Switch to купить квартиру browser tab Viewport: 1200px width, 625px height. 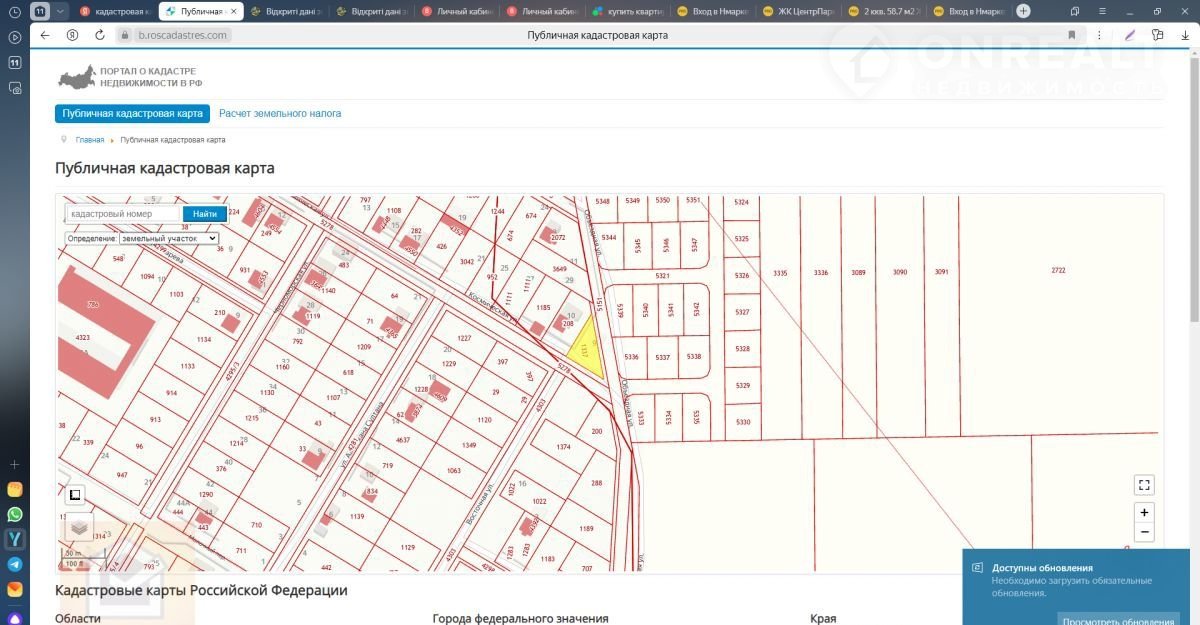tap(627, 12)
